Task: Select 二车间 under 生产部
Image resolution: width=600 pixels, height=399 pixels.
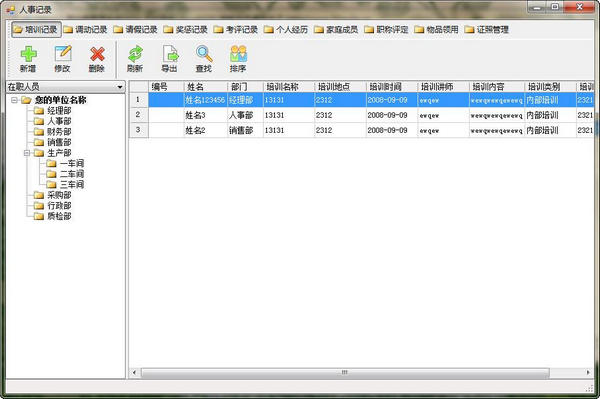Action: click(72, 174)
